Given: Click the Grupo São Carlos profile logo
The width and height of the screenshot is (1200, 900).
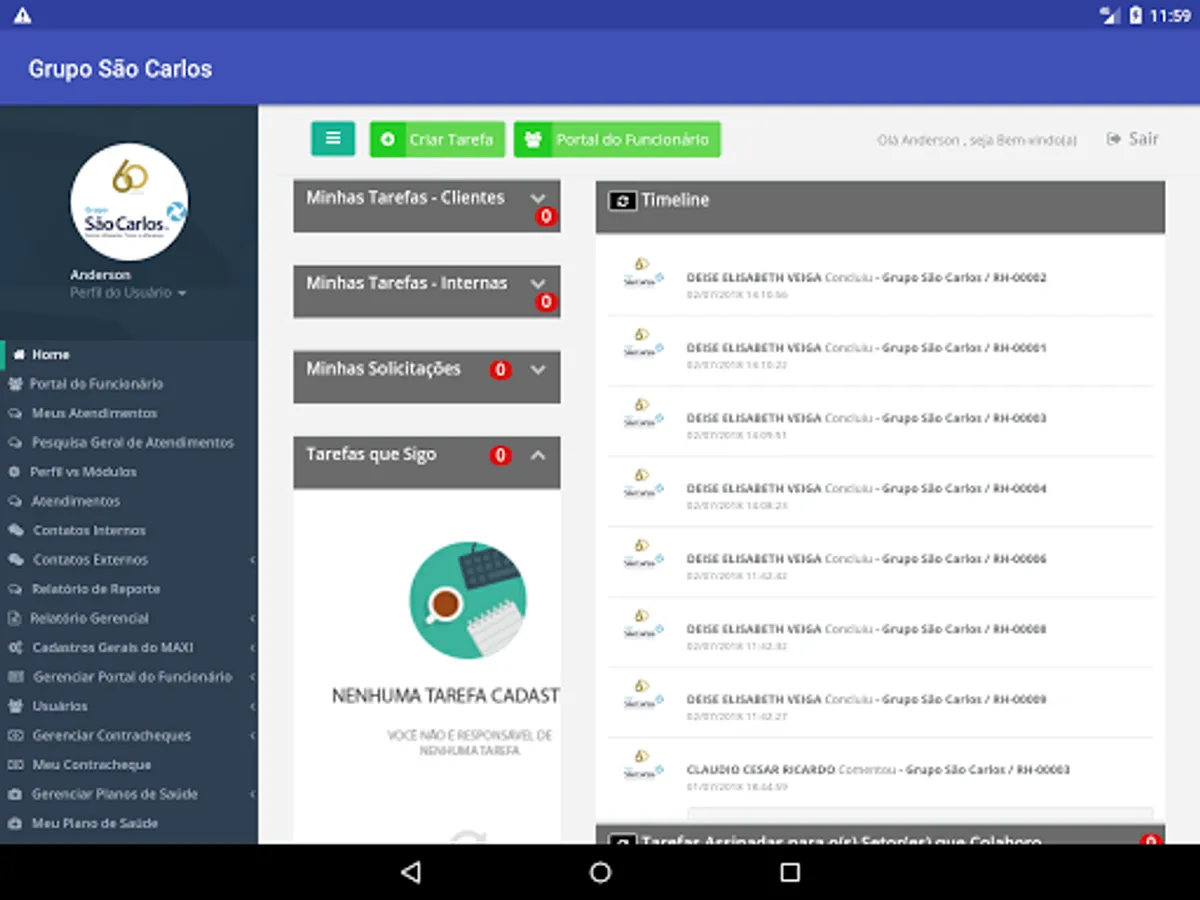Looking at the screenshot, I should tap(129, 202).
